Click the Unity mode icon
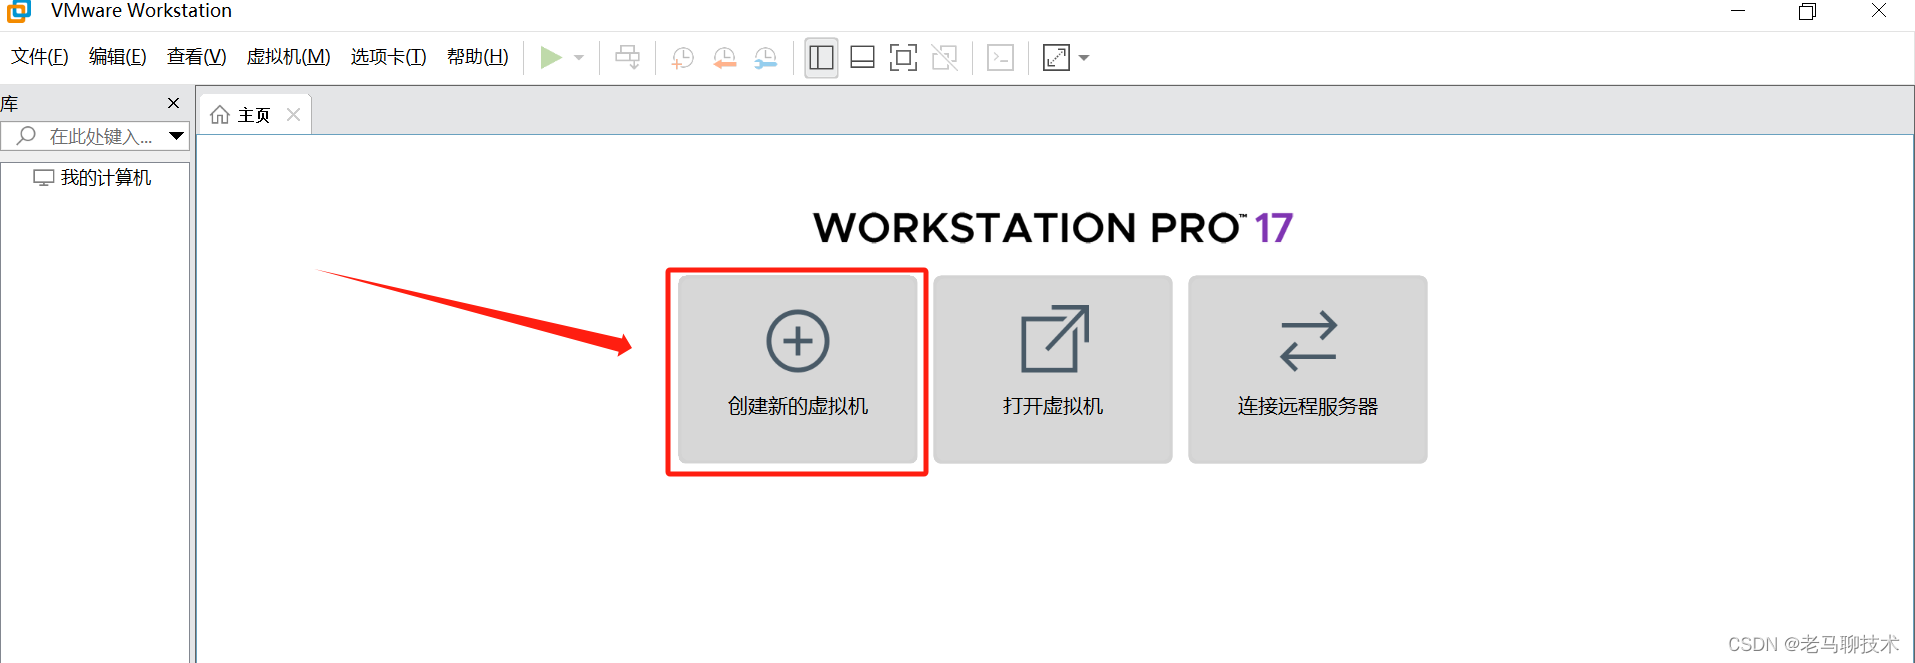This screenshot has width=1915, height=663. point(944,58)
